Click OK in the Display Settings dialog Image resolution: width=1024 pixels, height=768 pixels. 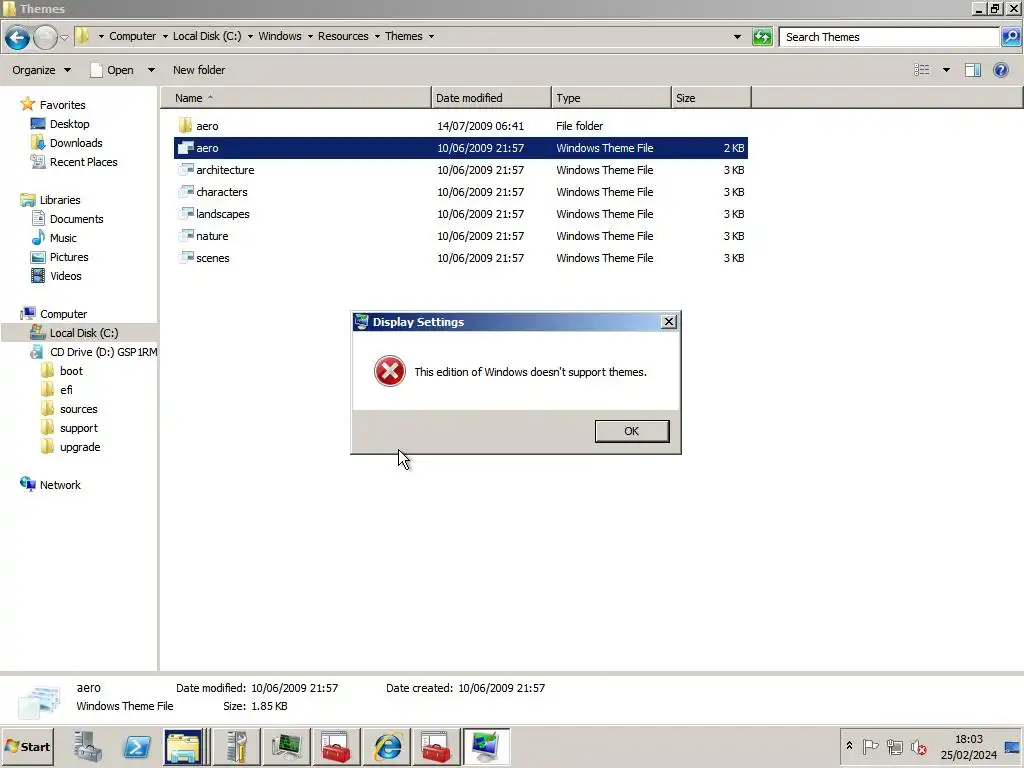tap(632, 431)
